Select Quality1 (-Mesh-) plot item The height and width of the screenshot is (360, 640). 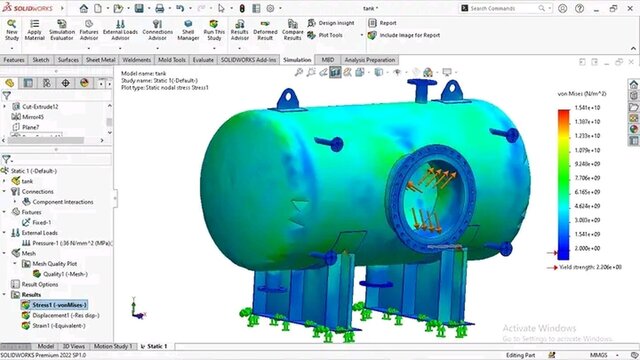click(60, 274)
